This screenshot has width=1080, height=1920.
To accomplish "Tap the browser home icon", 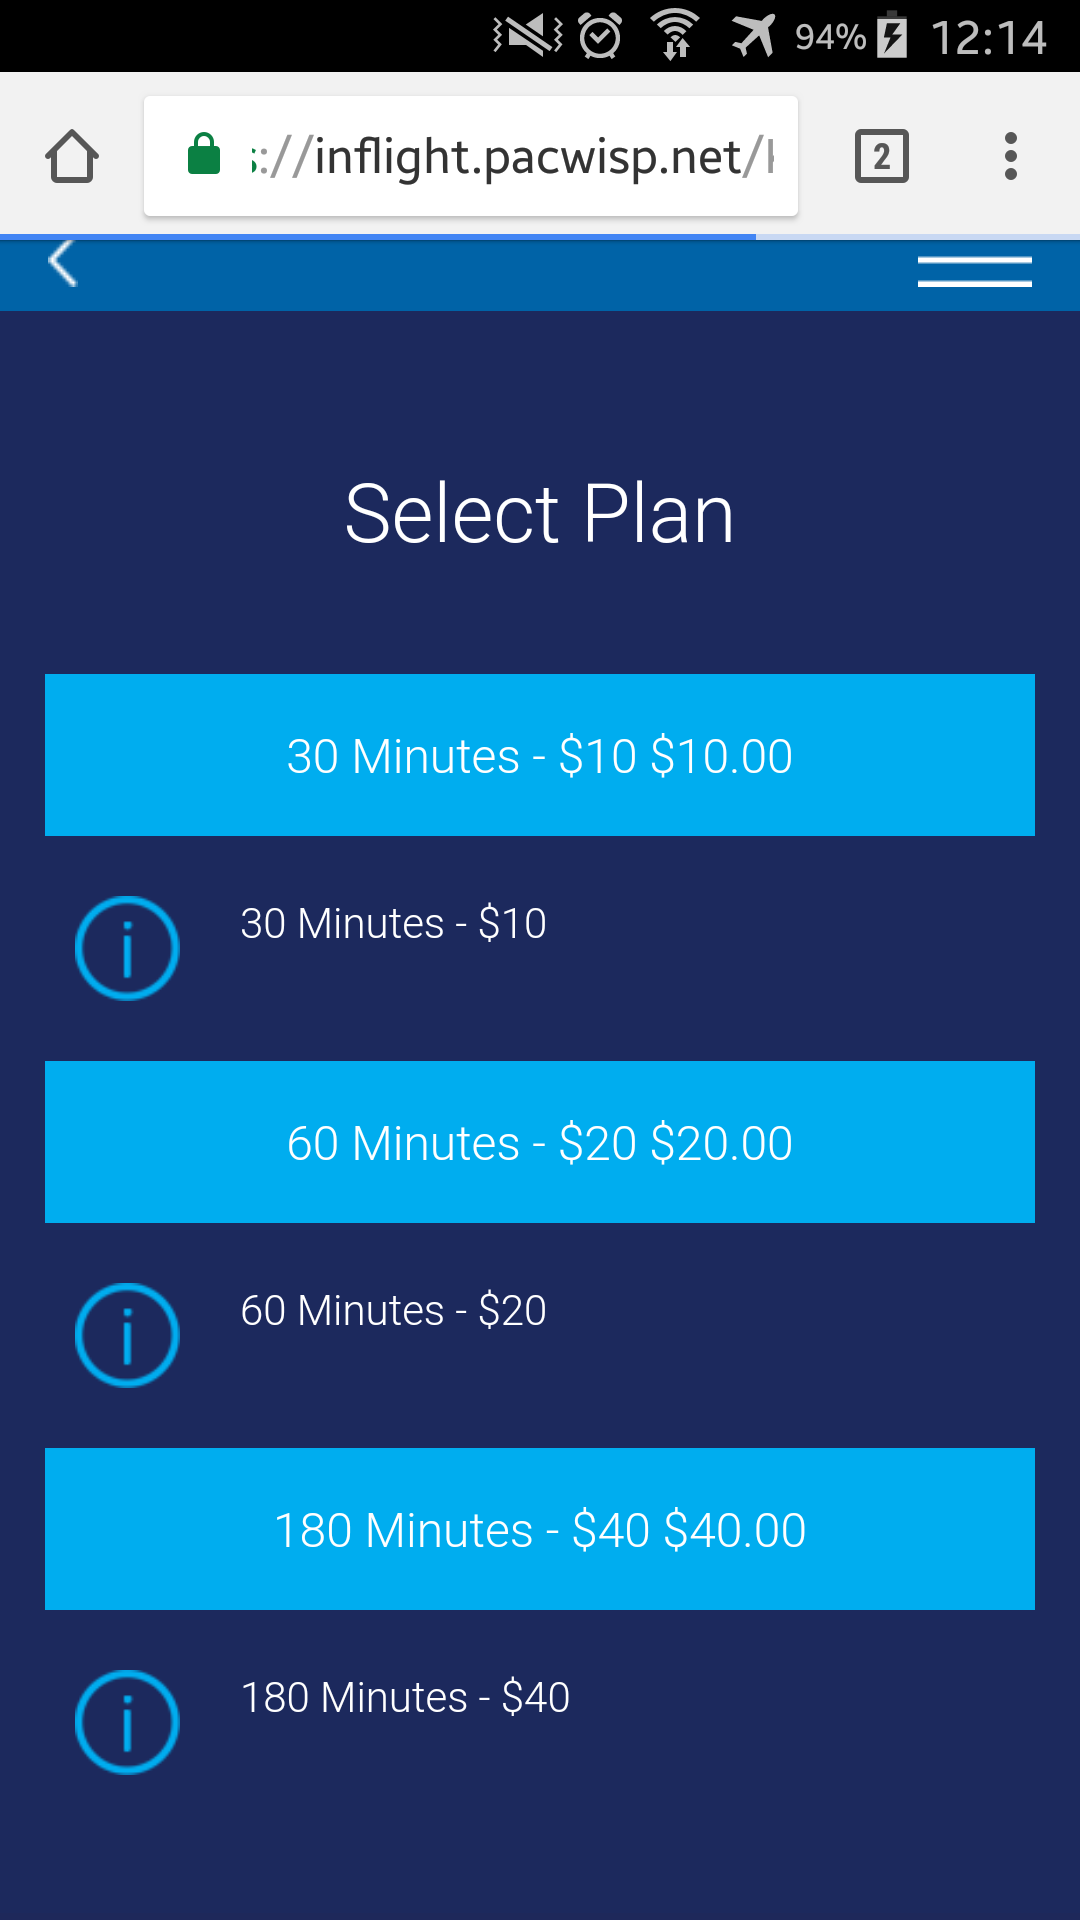I will 72,157.
